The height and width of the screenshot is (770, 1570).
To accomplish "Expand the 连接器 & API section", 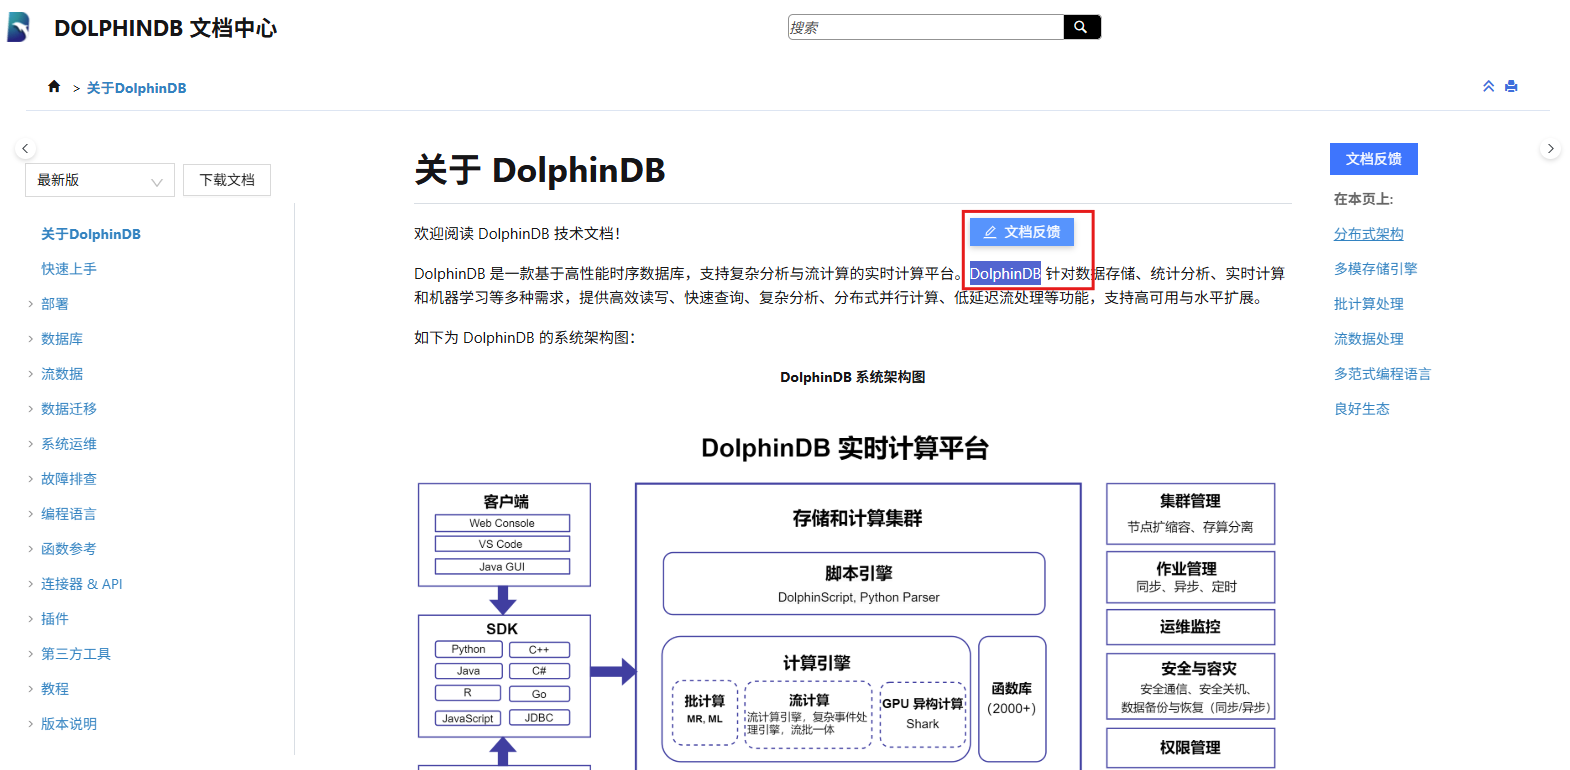I will coord(31,584).
